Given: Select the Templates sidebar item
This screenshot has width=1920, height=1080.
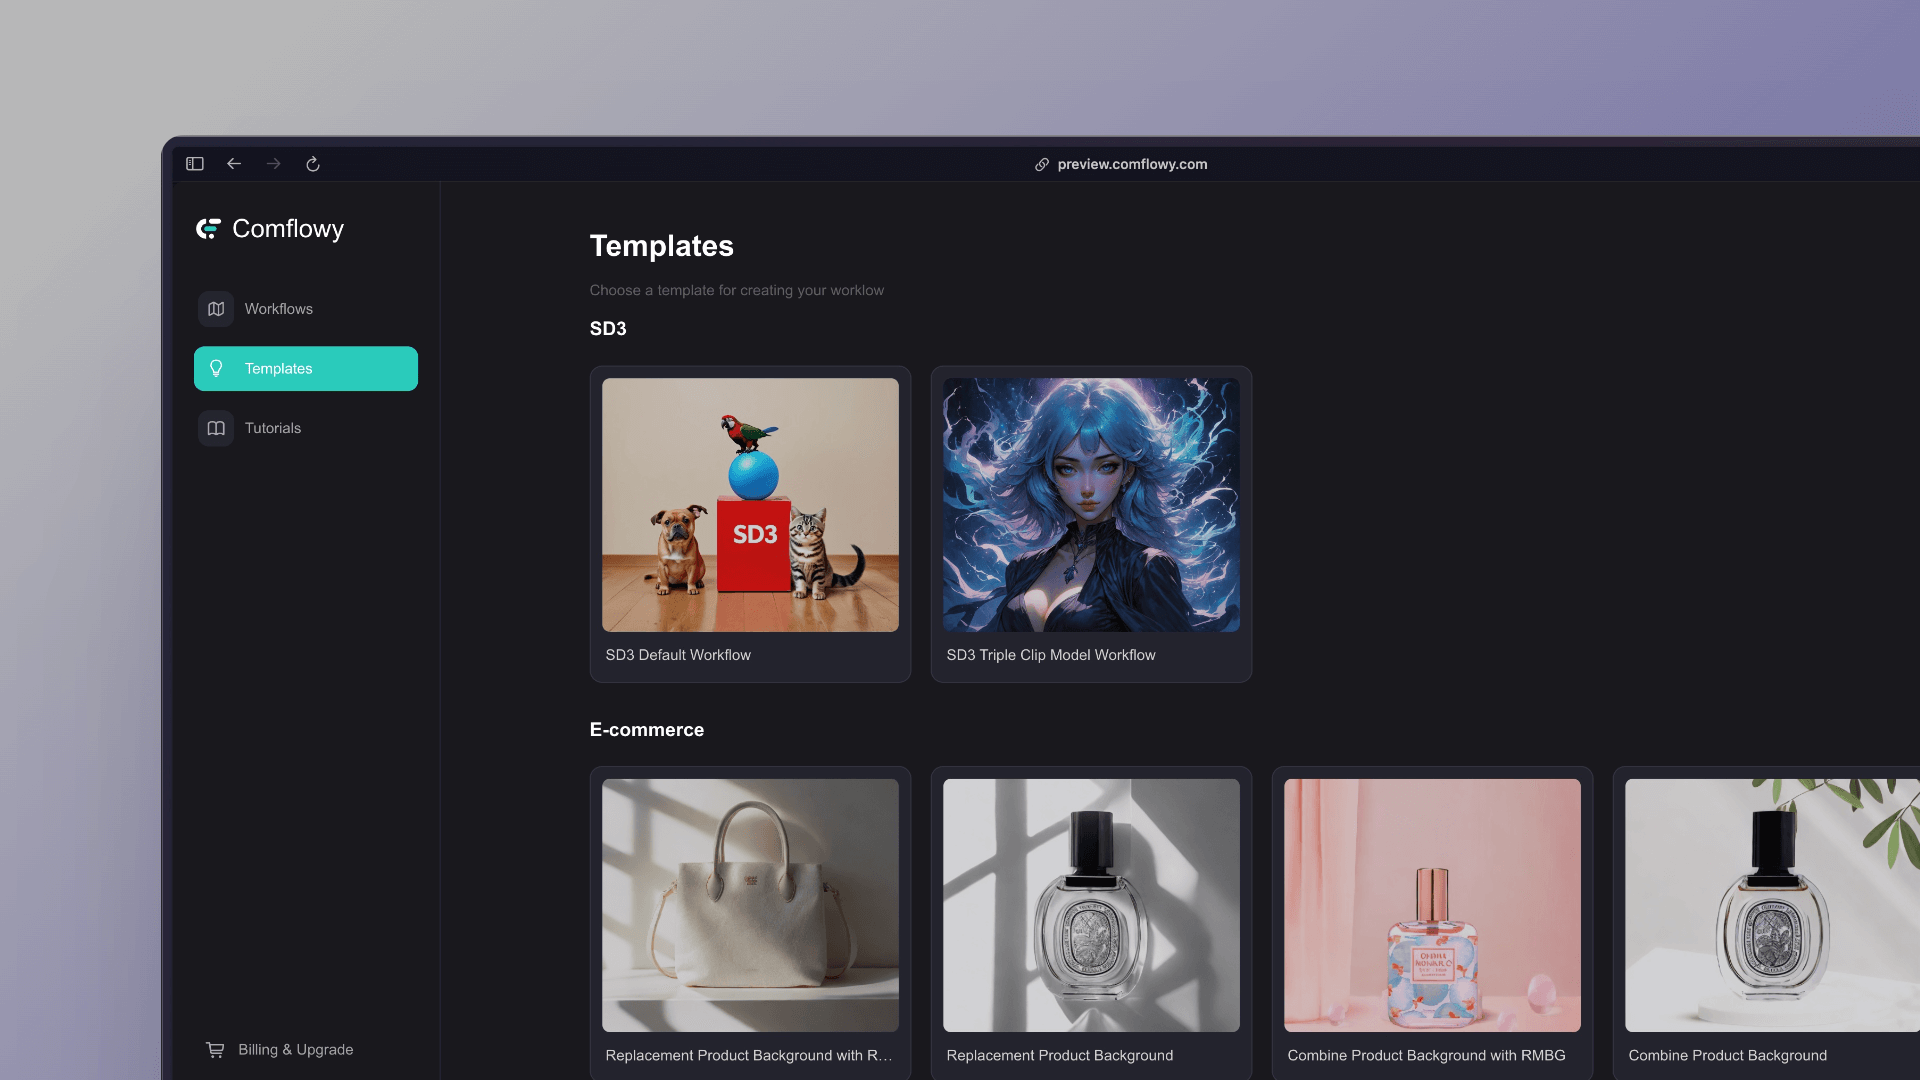Looking at the screenshot, I should (x=306, y=368).
